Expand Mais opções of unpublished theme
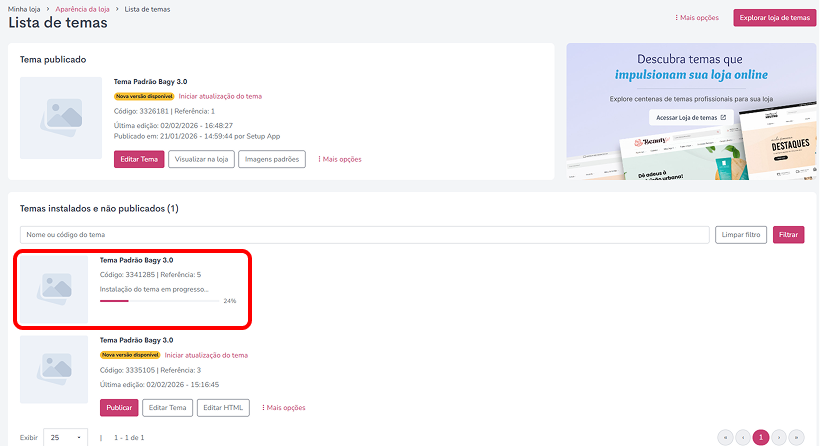The height and width of the screenshot is (446, 820). tap(283, 408)
